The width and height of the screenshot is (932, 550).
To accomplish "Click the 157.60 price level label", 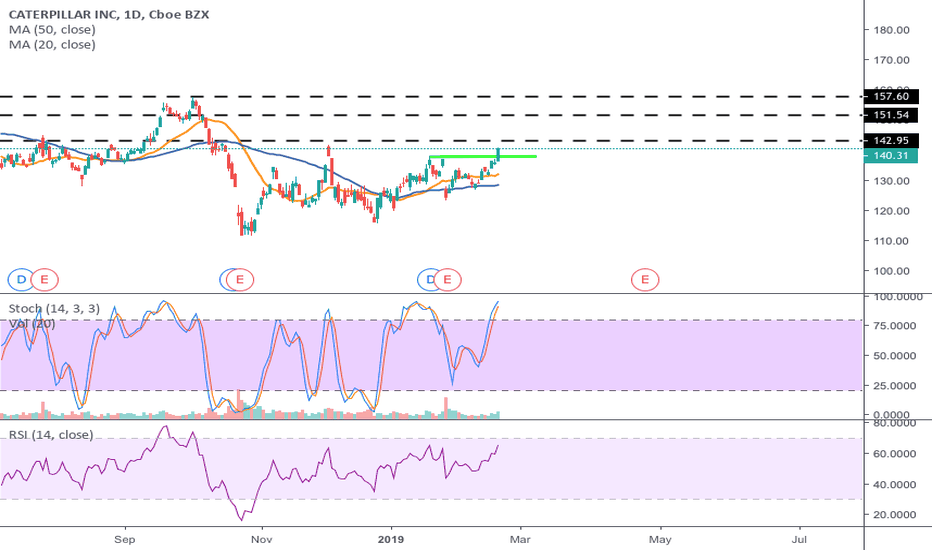I will tap(891, 96).
